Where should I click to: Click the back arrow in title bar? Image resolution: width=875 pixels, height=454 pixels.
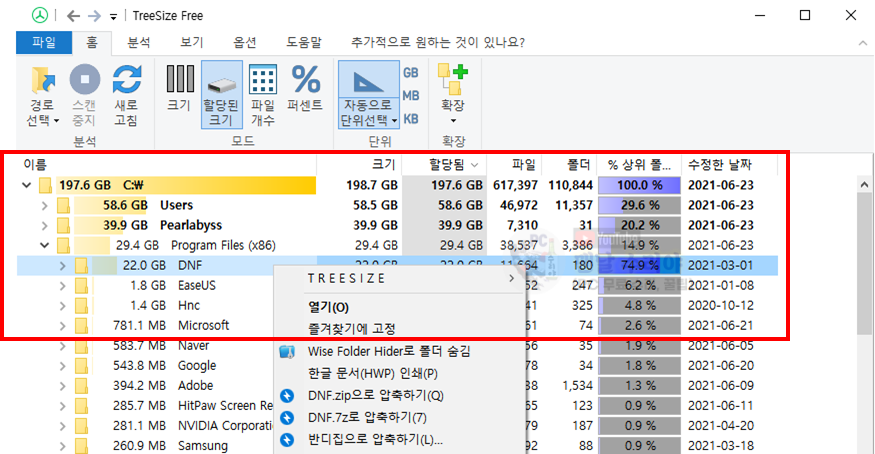click(x=73, y=16)
